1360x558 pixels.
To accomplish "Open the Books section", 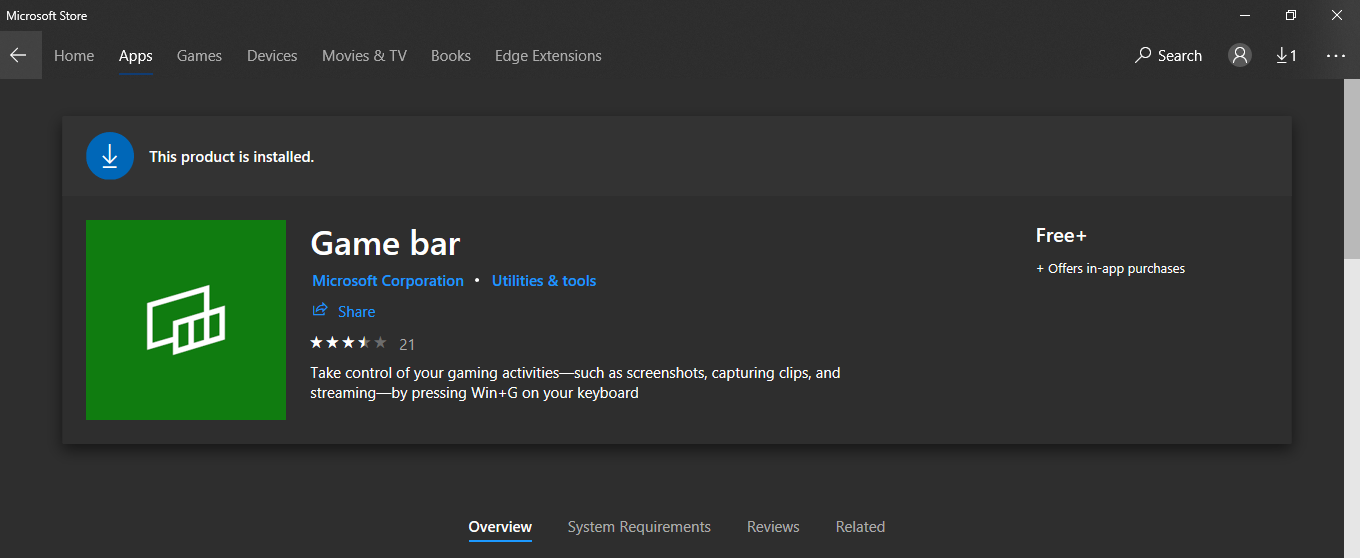I will (451, 56).
